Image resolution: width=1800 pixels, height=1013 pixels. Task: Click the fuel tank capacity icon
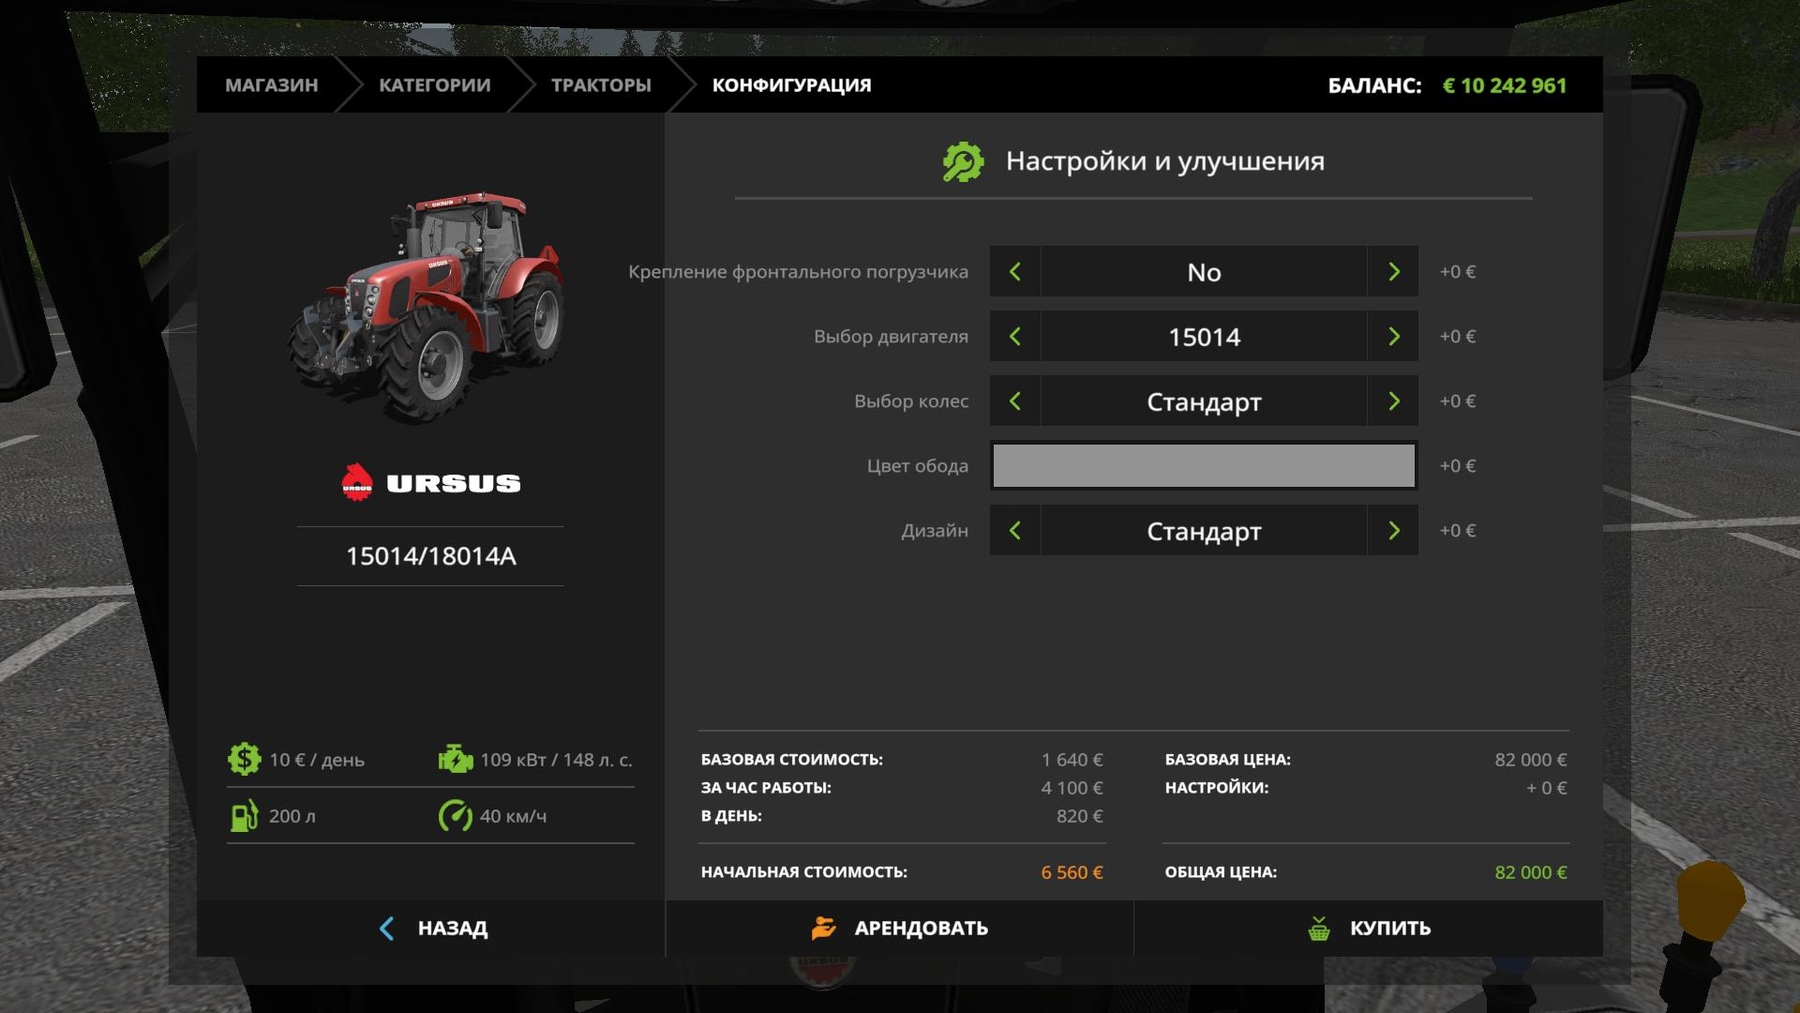244,816
